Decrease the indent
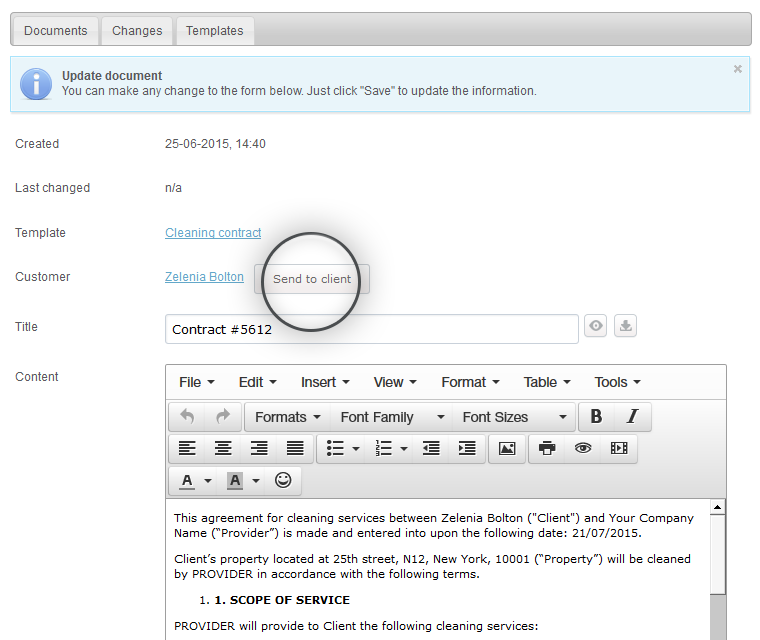The width and height of the screenshot is (760, 640). [x=431, y=448]
